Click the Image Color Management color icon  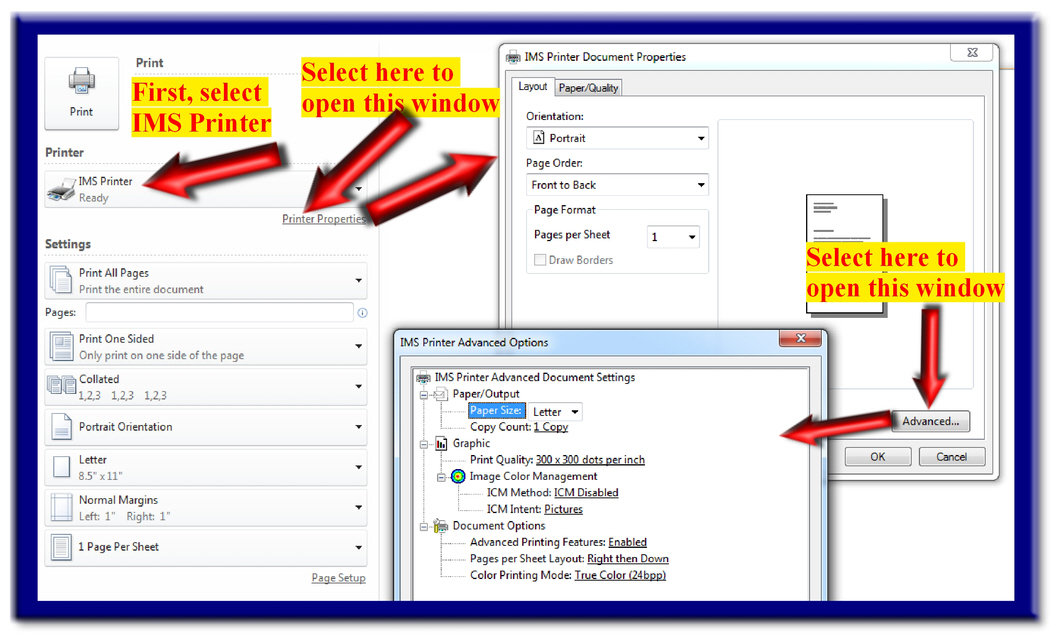tap(459, 476)
